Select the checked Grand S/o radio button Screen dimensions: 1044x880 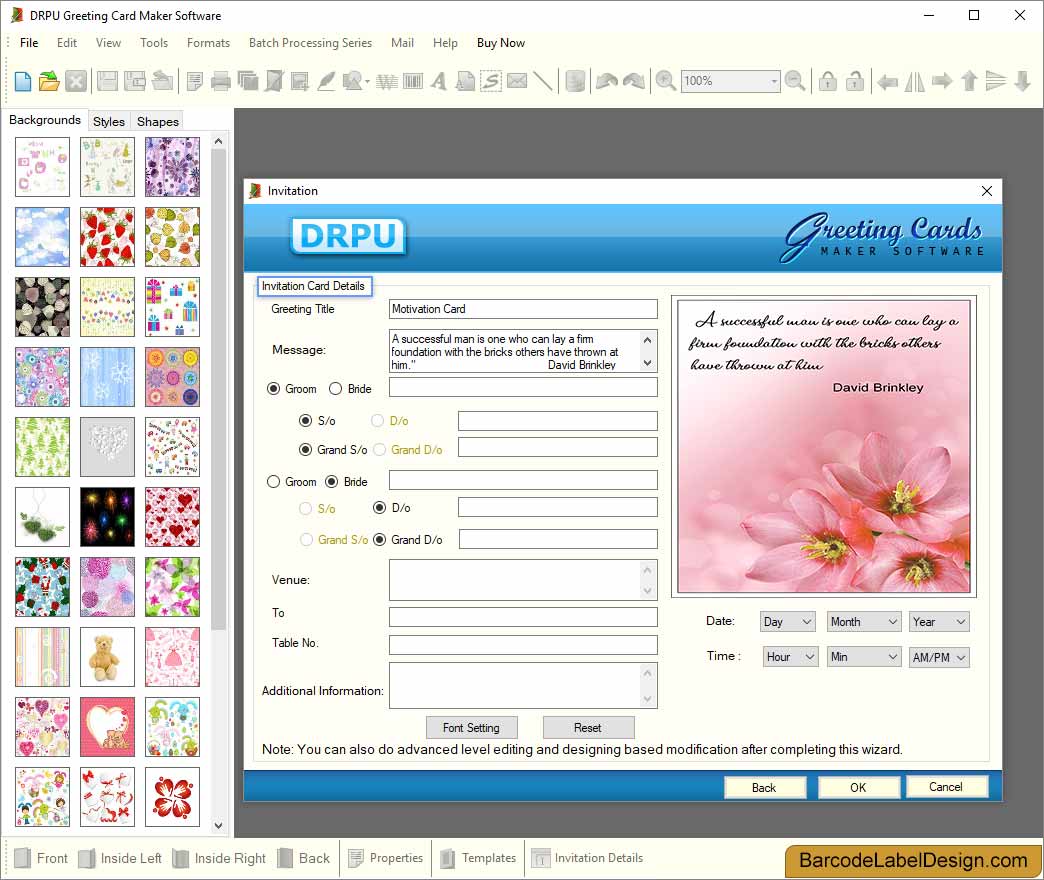click(x=305, y=450)
